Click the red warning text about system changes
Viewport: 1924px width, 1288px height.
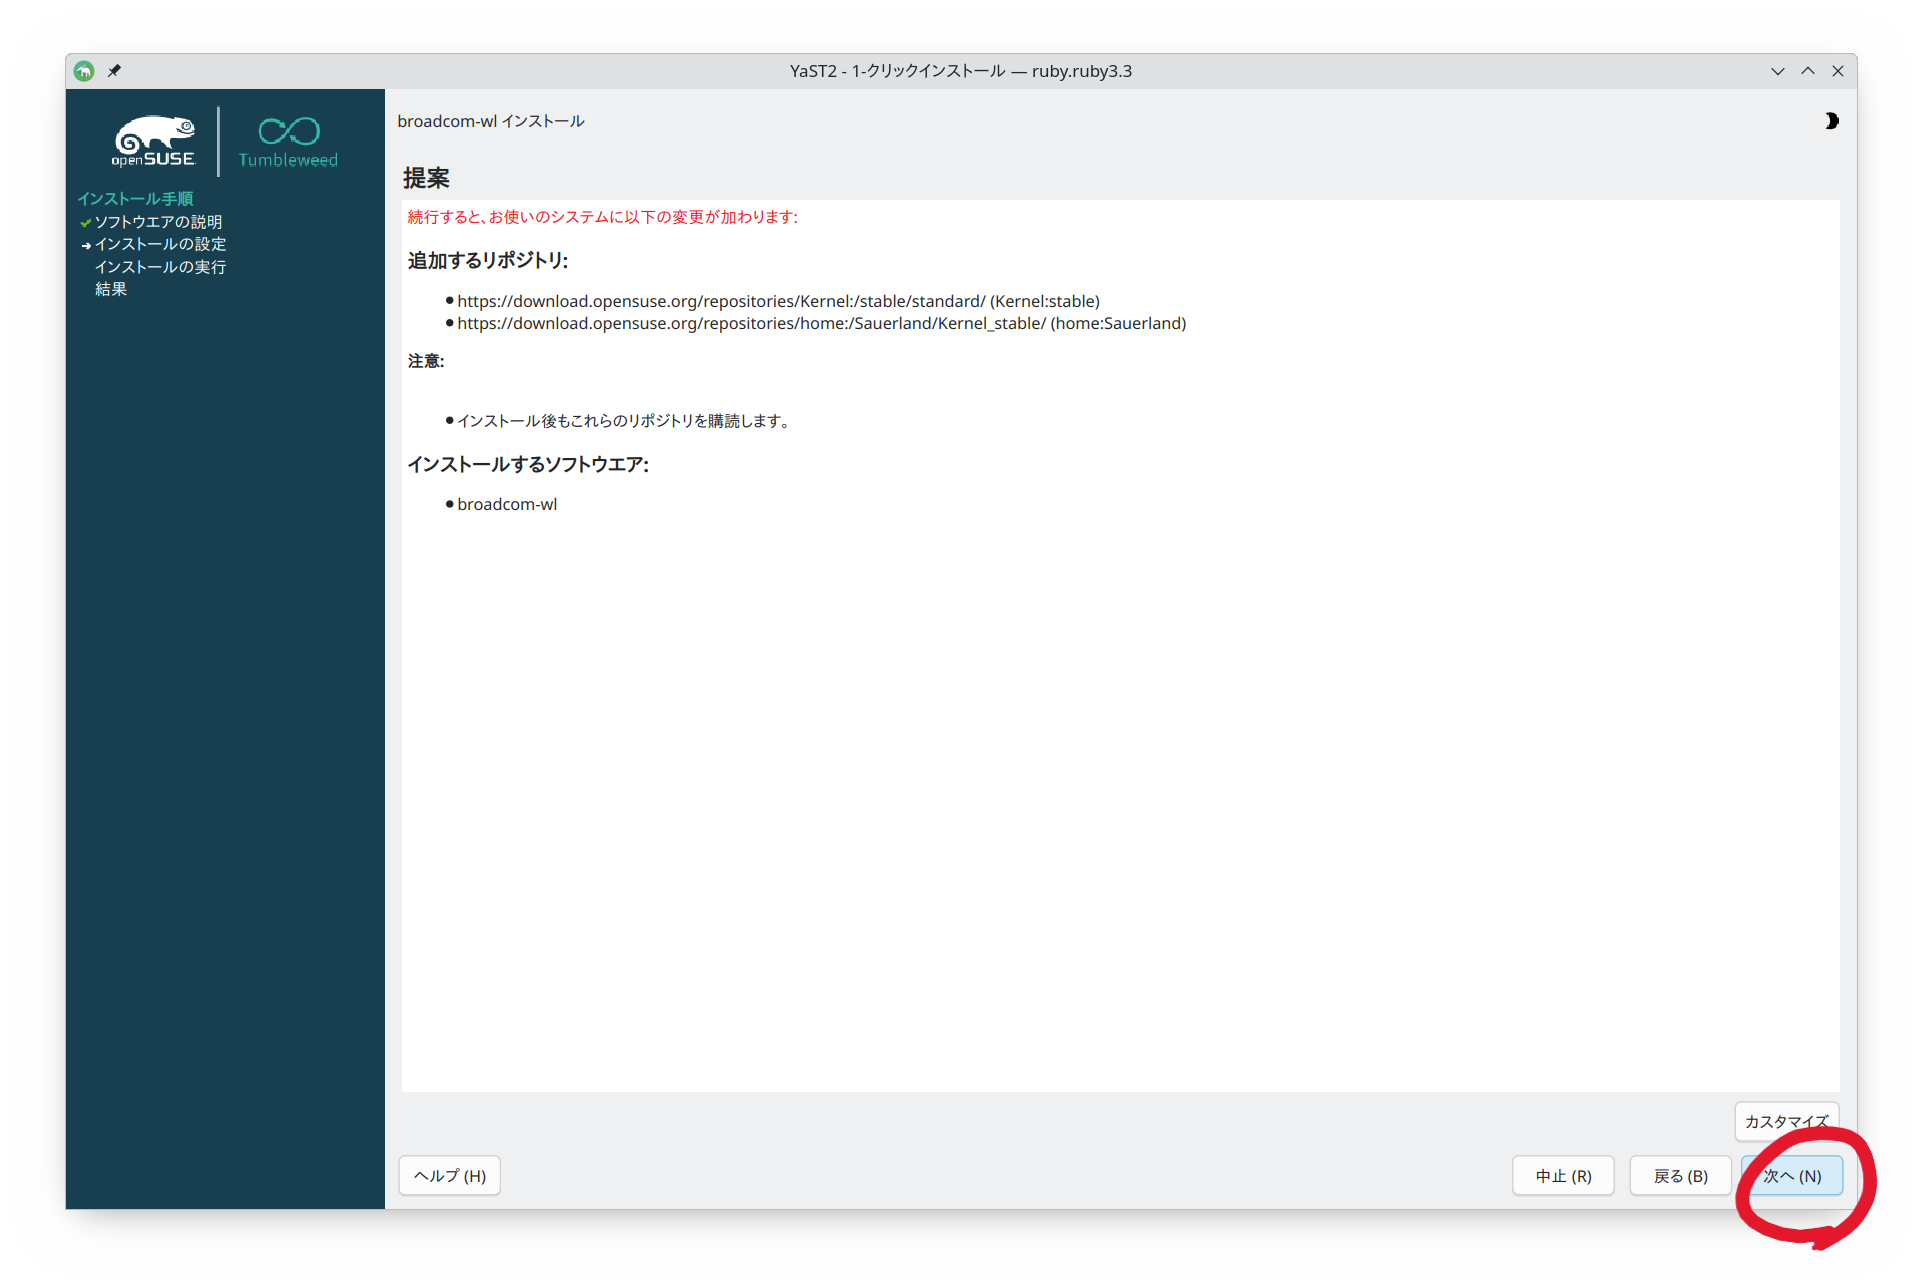tap(602, 217)
